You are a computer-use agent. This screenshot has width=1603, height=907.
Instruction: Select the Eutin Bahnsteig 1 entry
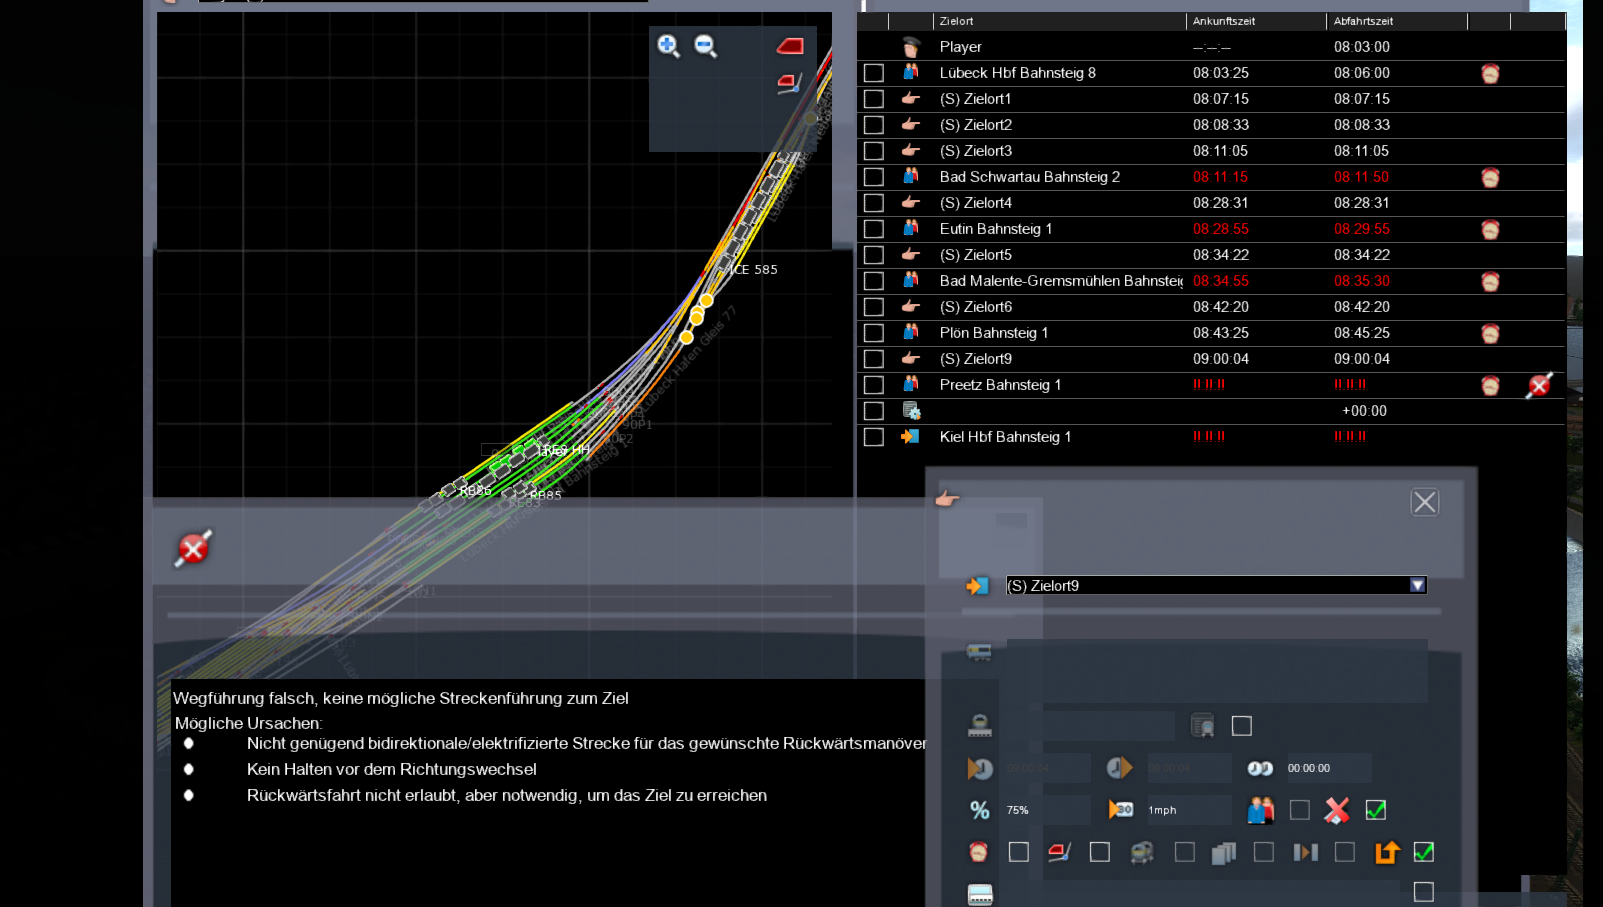coord(996,229)
